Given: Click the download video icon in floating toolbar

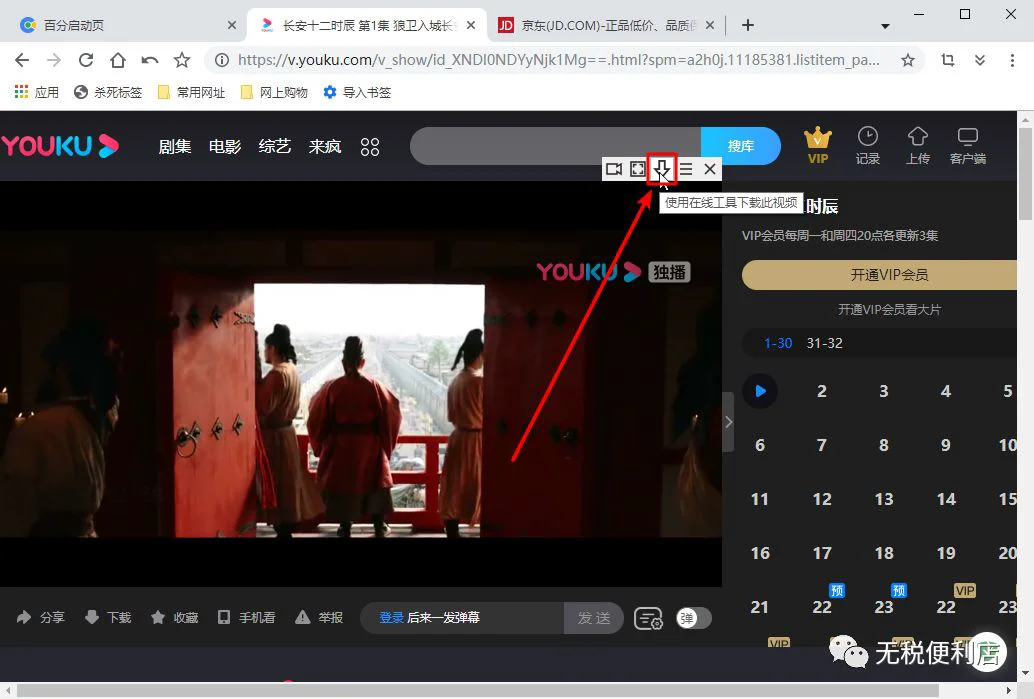Looking at the screenshot, I should [662, 169].
